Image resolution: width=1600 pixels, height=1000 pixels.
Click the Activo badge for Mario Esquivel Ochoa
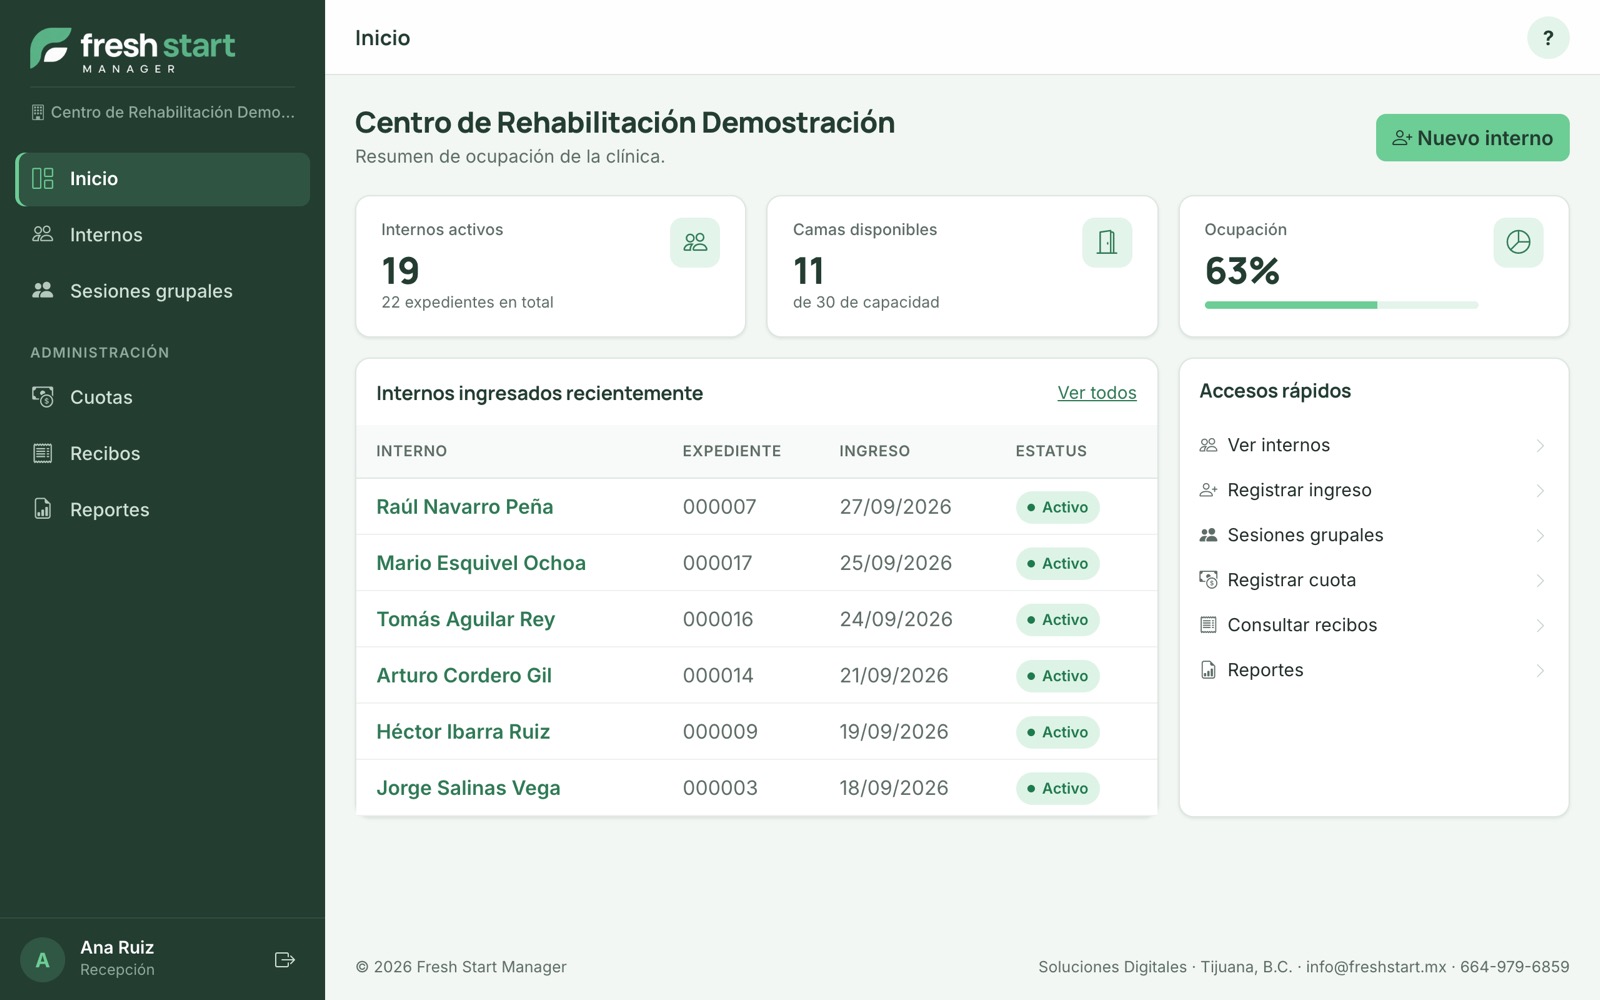(x=1058, y=564)
